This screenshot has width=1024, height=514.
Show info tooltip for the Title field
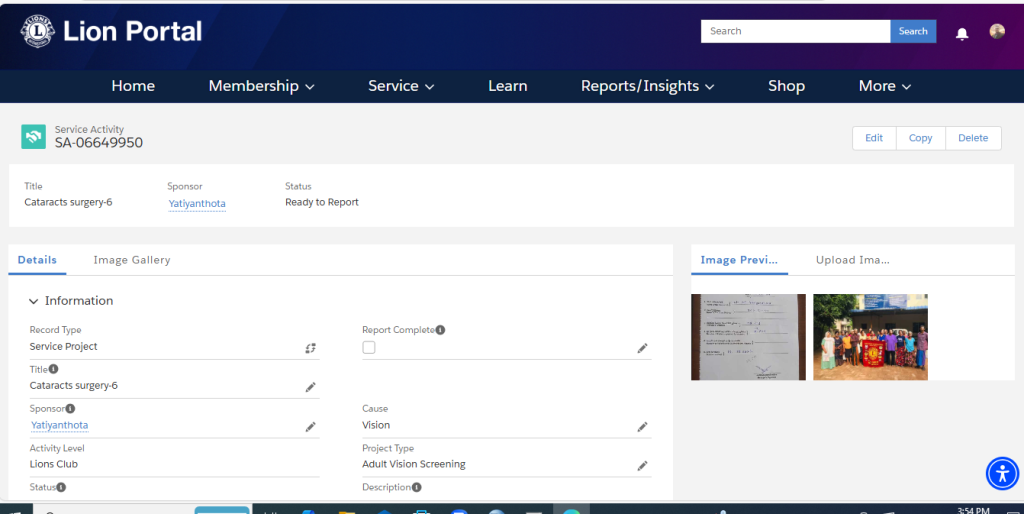(x=54, y=369)
